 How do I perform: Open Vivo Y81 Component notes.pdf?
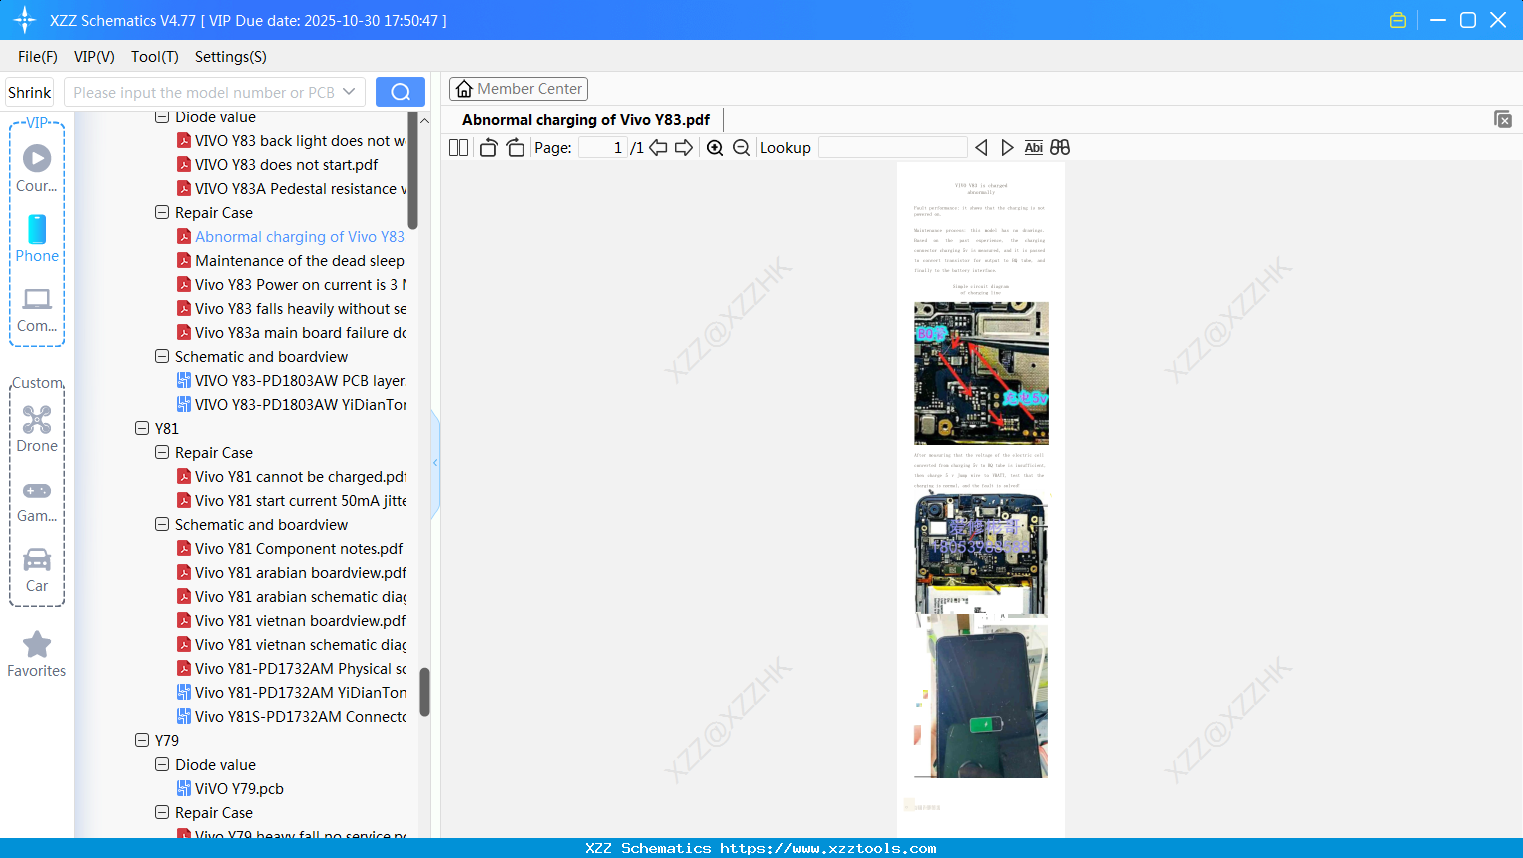(x=290, y=549)
